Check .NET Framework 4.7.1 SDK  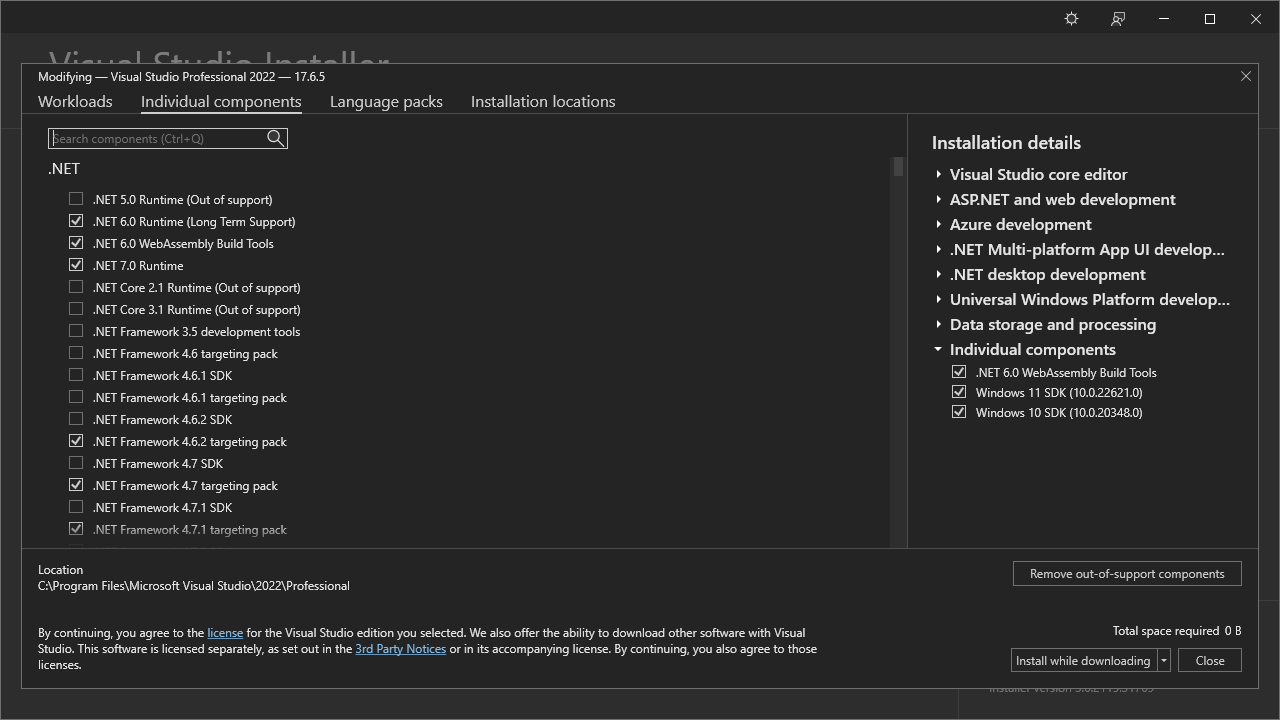point(76,507)
